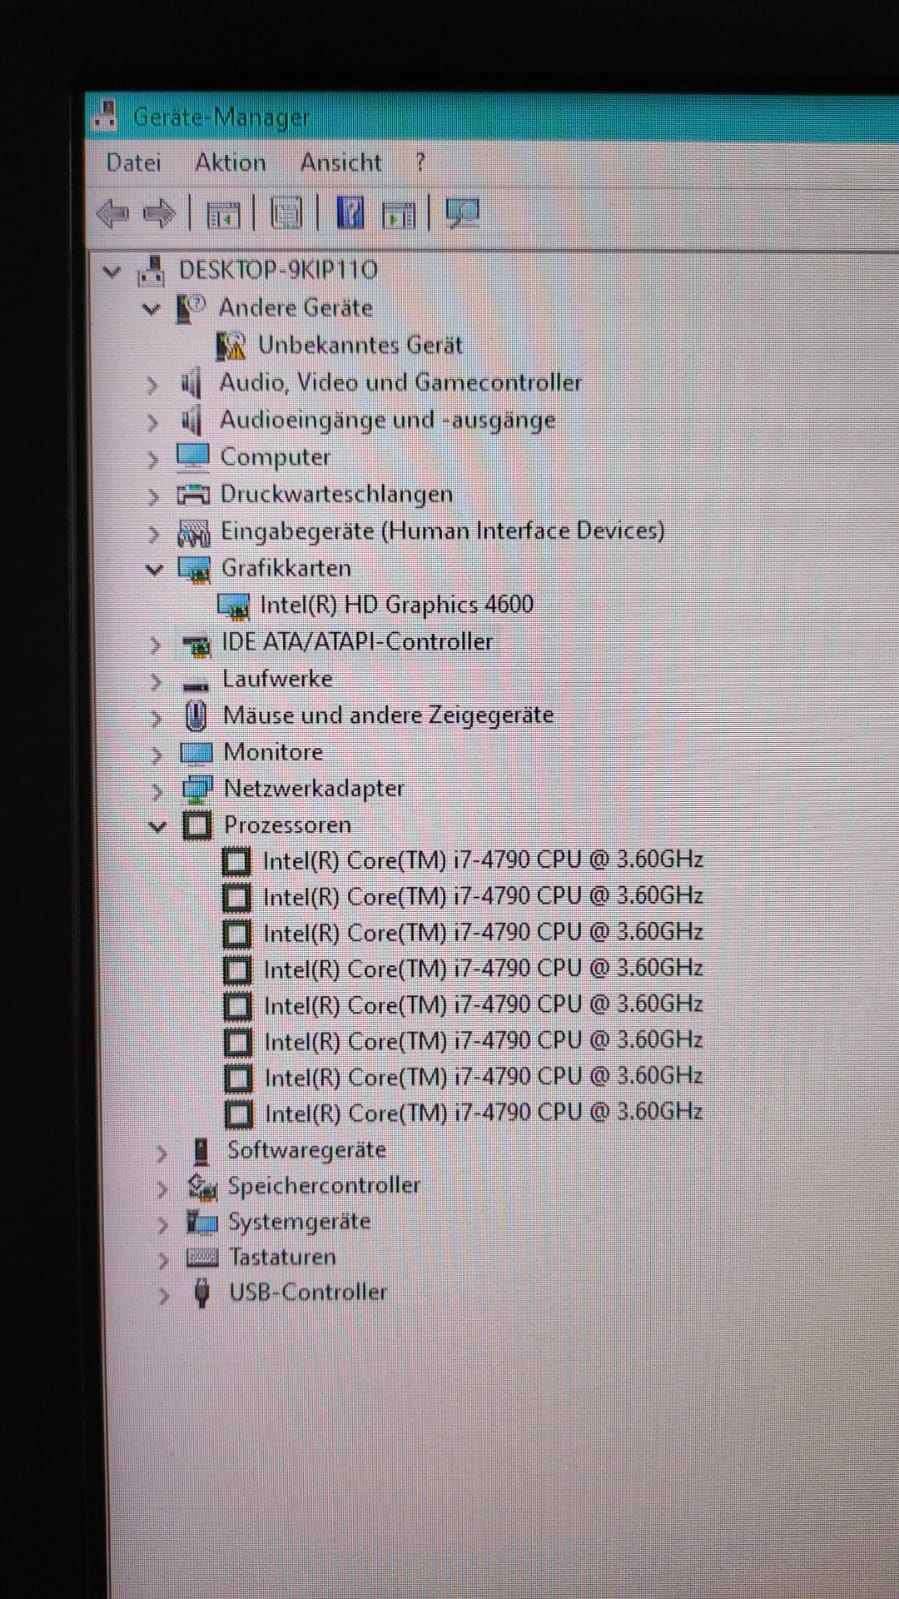This screenshot has height=1599, width=899.
Task: Select the Softwaregeräte label
Action: pos(306,1150)
